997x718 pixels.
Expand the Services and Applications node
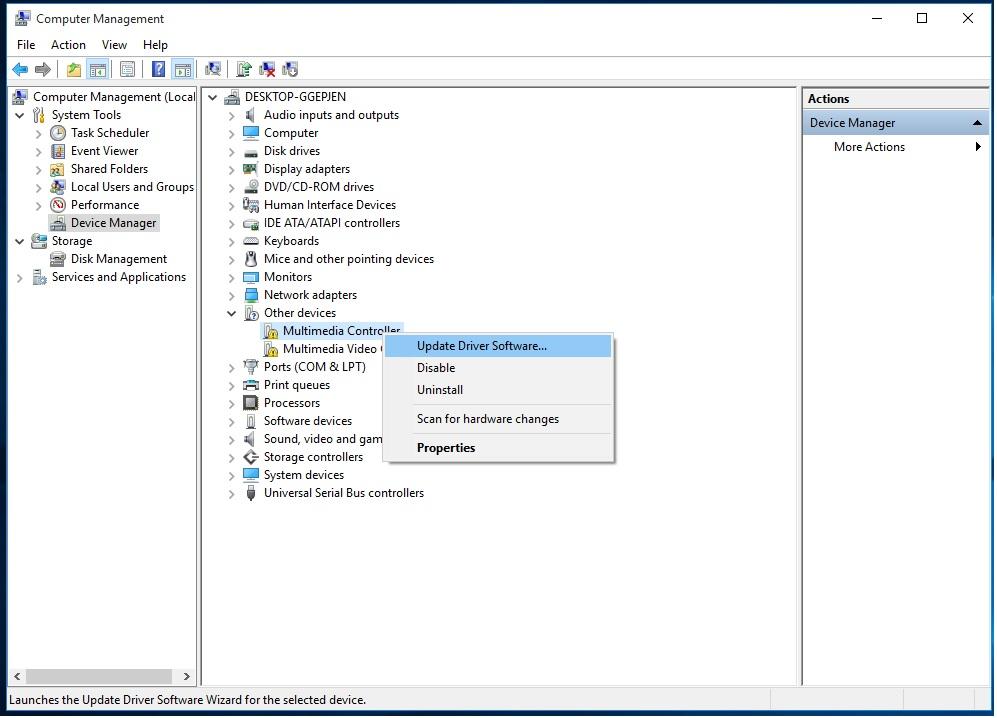point(20,278)
